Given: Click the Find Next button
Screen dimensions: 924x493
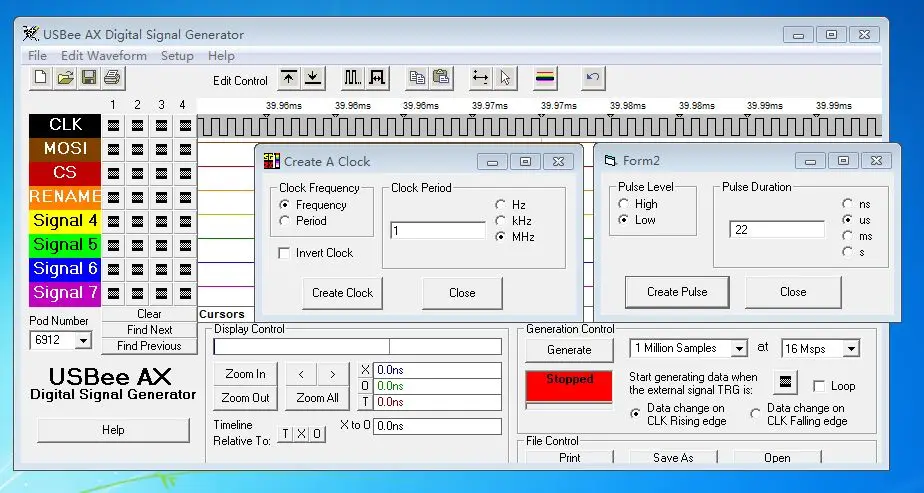Looking at the screenshot, I should point(150,330).
